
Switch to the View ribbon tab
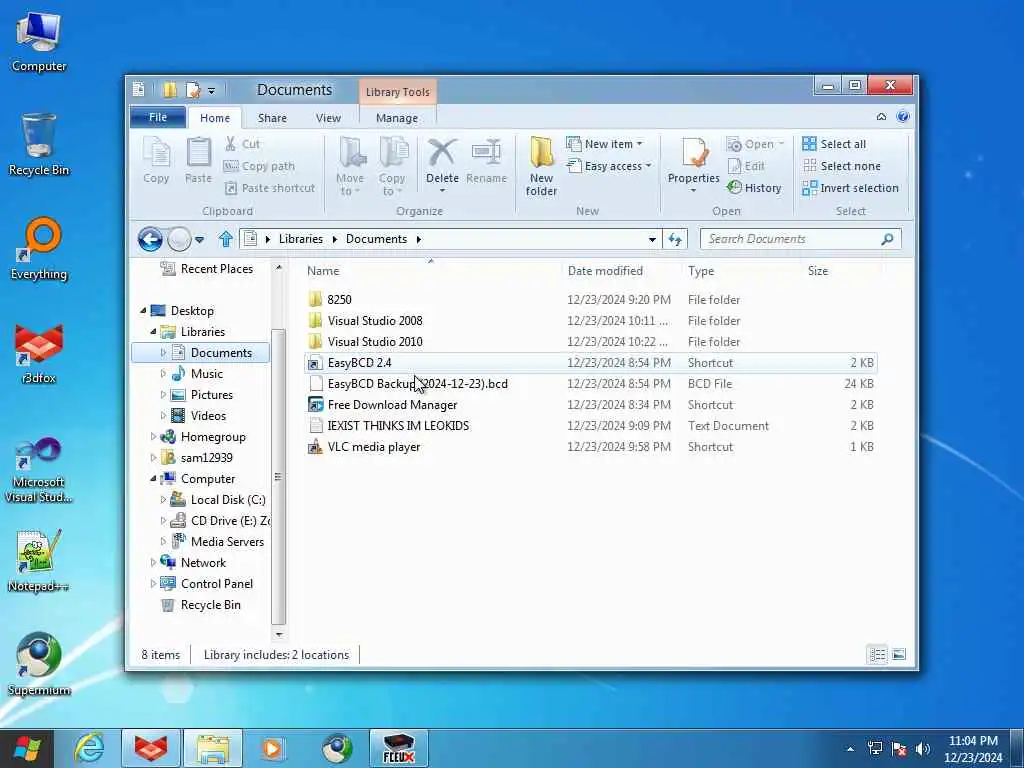point(328,118)
